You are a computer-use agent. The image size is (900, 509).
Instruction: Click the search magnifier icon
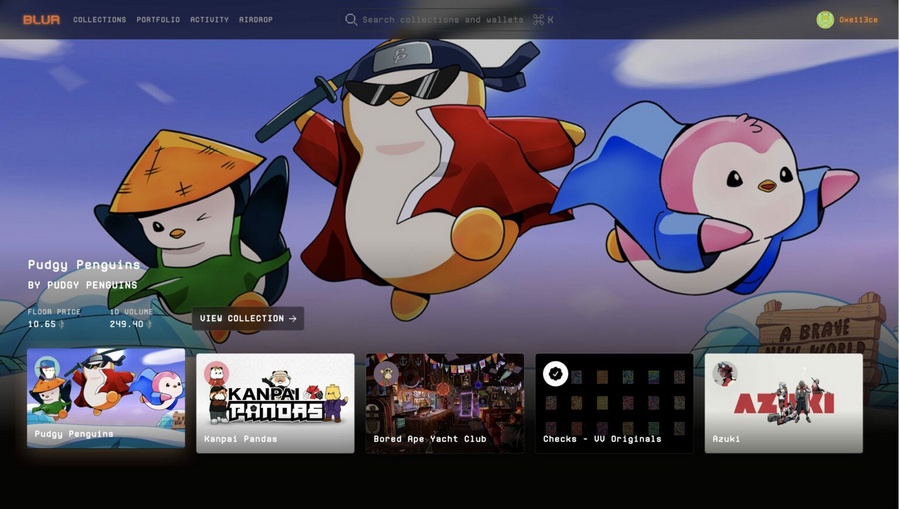pyautogui.click(x=351, y=20)
